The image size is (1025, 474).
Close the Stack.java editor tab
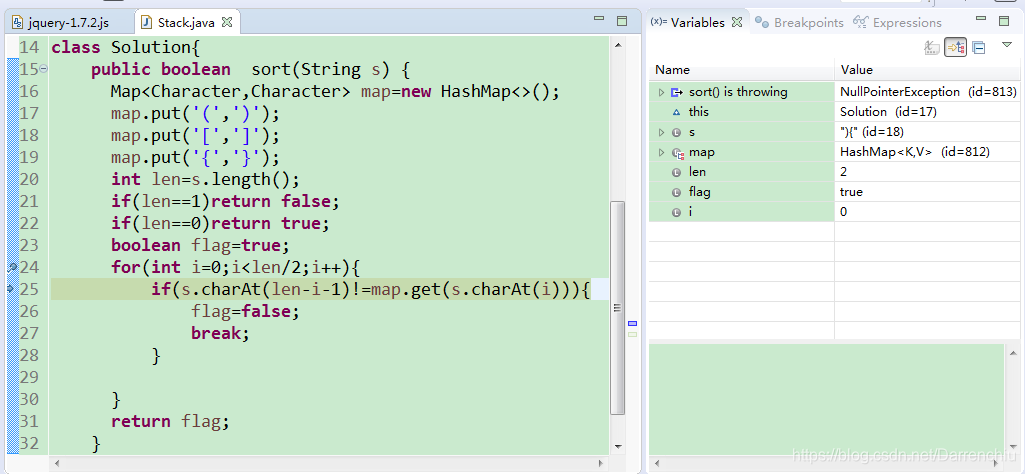(x=227, y=22)
